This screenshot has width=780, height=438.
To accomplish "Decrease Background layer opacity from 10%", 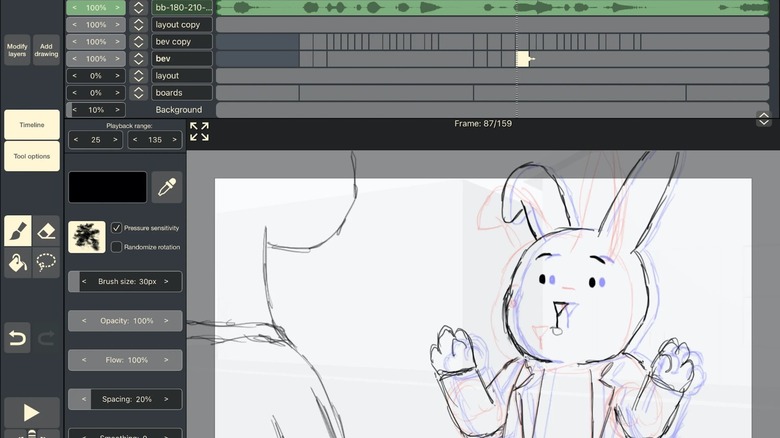I will coord(75,110).
